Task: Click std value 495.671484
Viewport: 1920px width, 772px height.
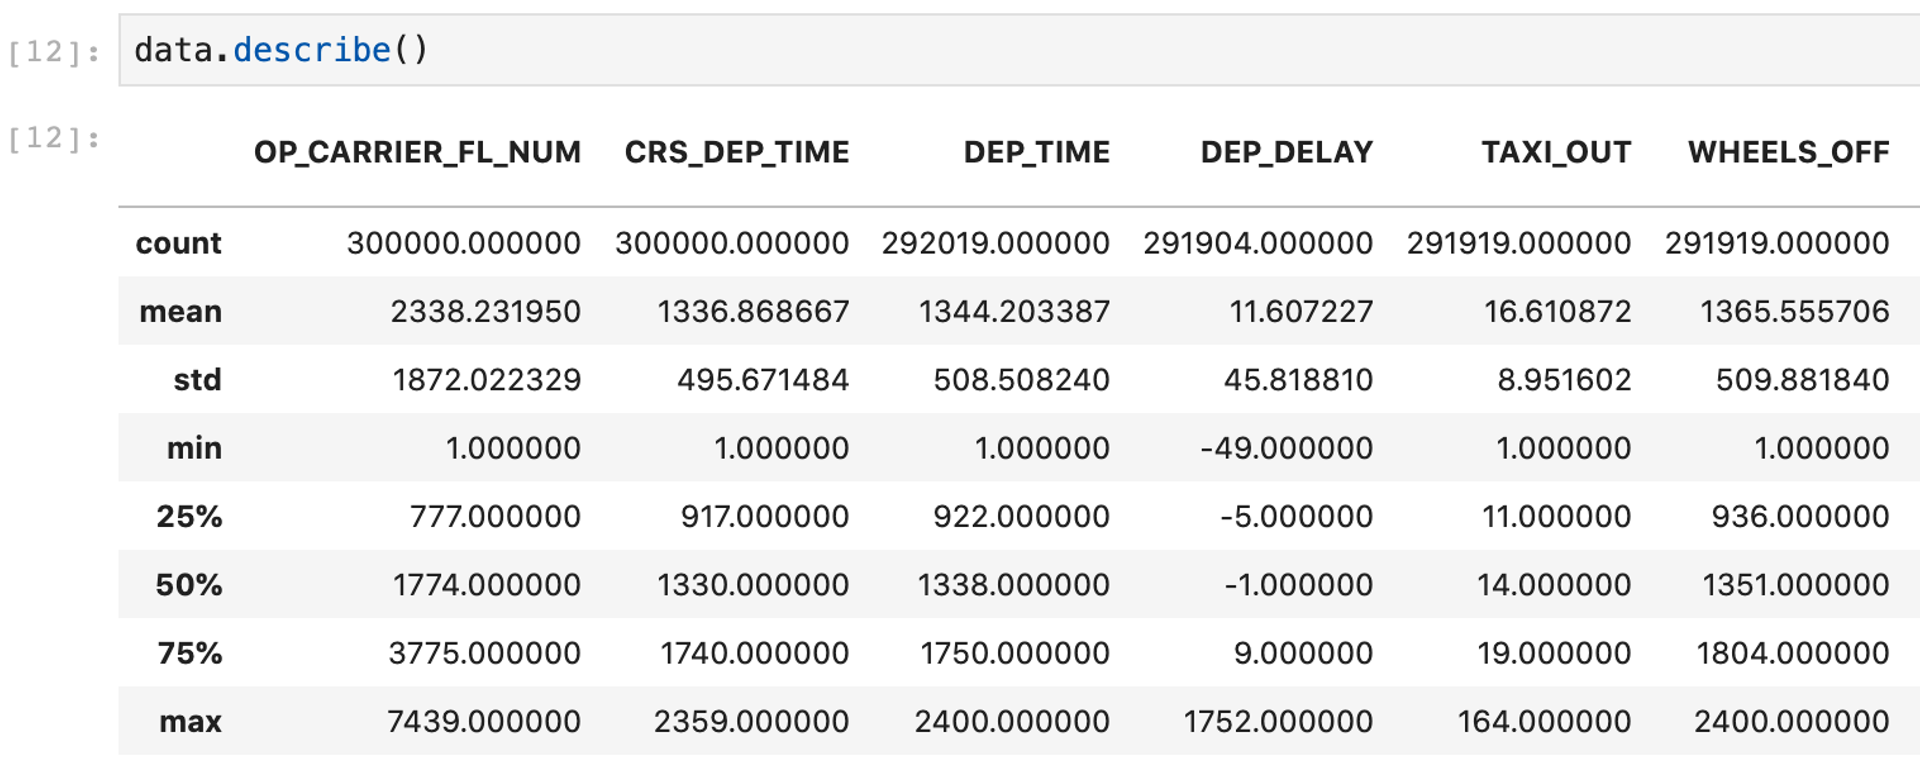Action: coord(763,380)
